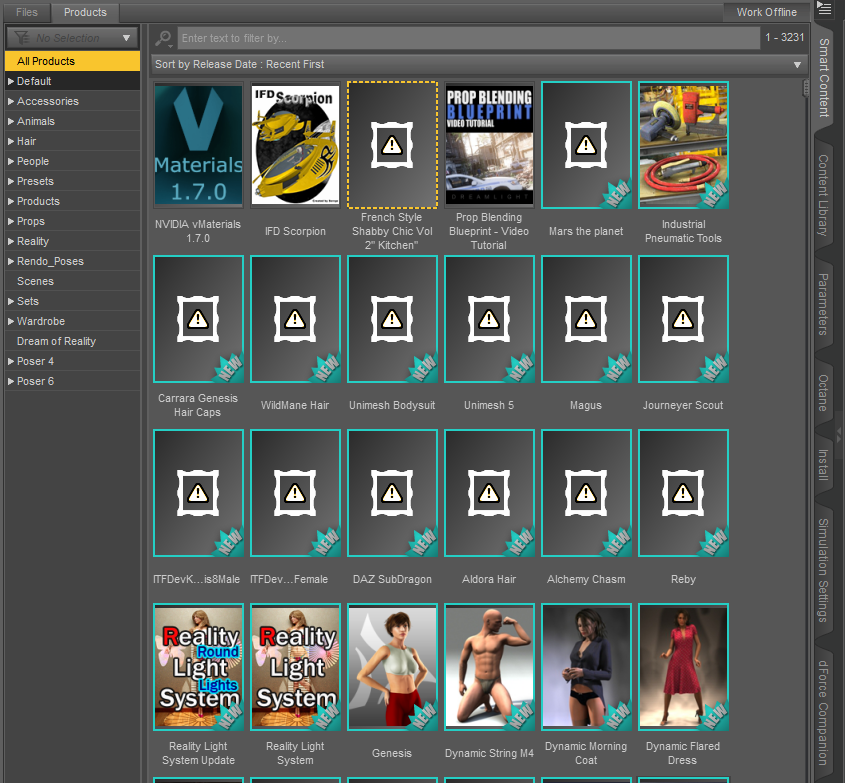Click the 1 - 3231 results count
Image resolution: width=845 pixels, height=783 pixels.
click(x=785, y=37)
